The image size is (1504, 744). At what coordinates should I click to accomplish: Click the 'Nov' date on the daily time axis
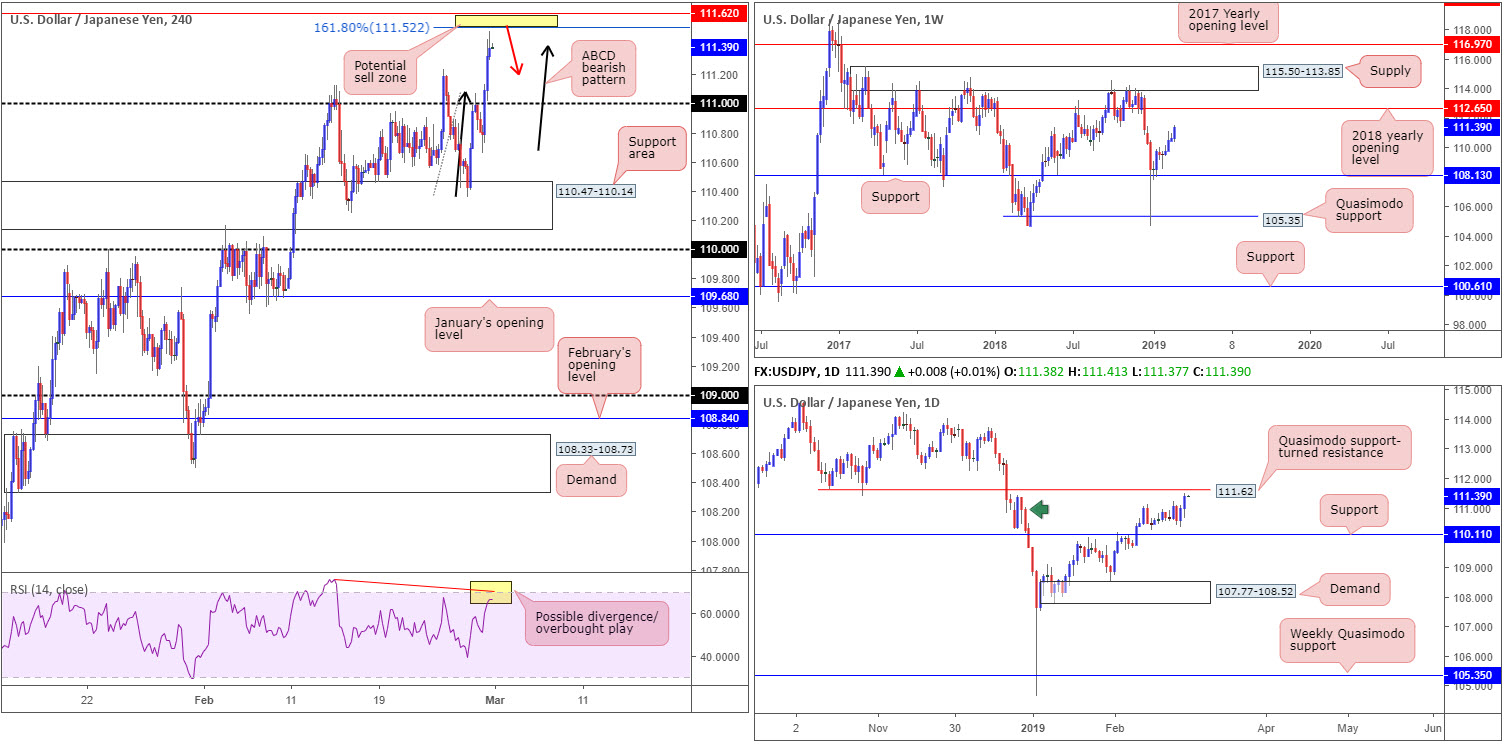(x=877, y=727)
